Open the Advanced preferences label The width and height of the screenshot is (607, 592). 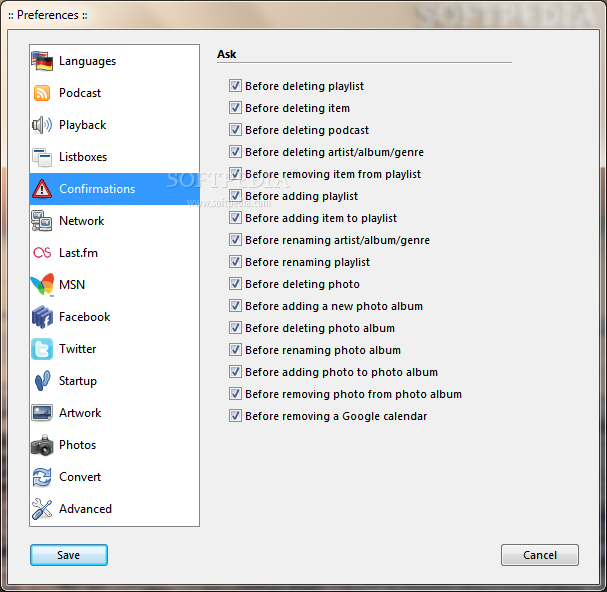[x=85, y=509]
